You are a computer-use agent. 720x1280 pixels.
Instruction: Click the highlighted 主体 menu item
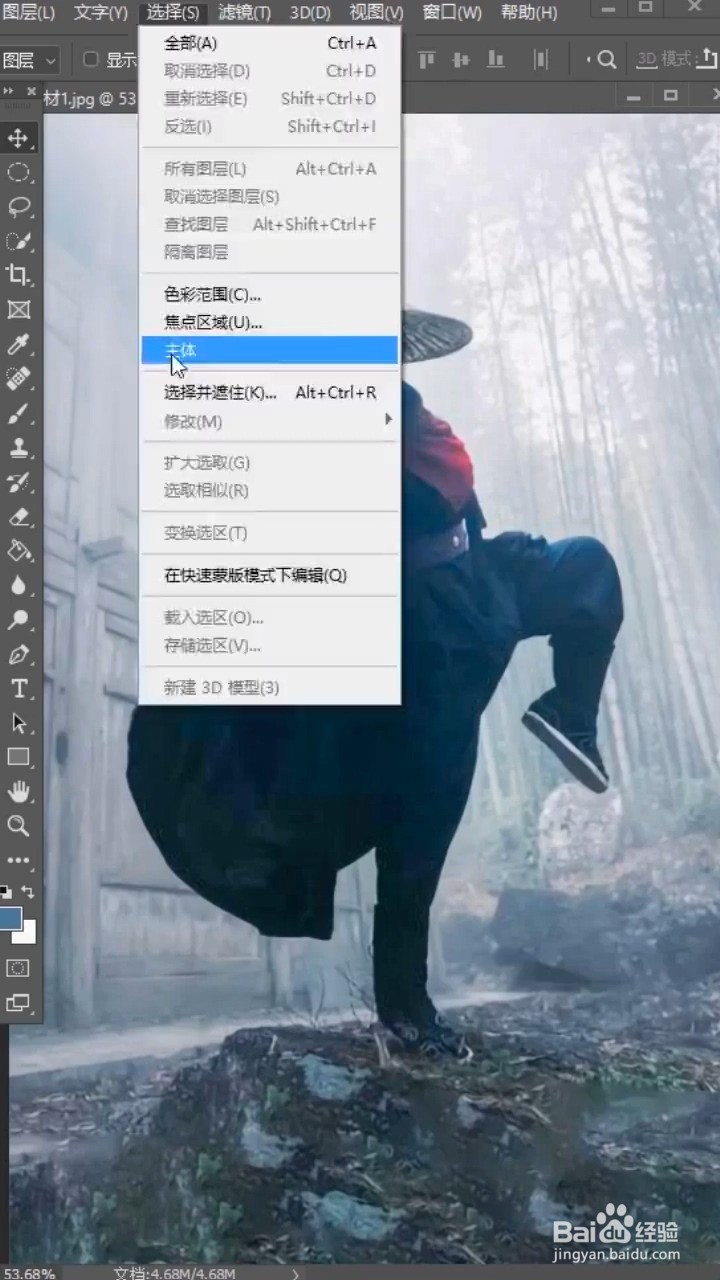click(x=269, y=350)
